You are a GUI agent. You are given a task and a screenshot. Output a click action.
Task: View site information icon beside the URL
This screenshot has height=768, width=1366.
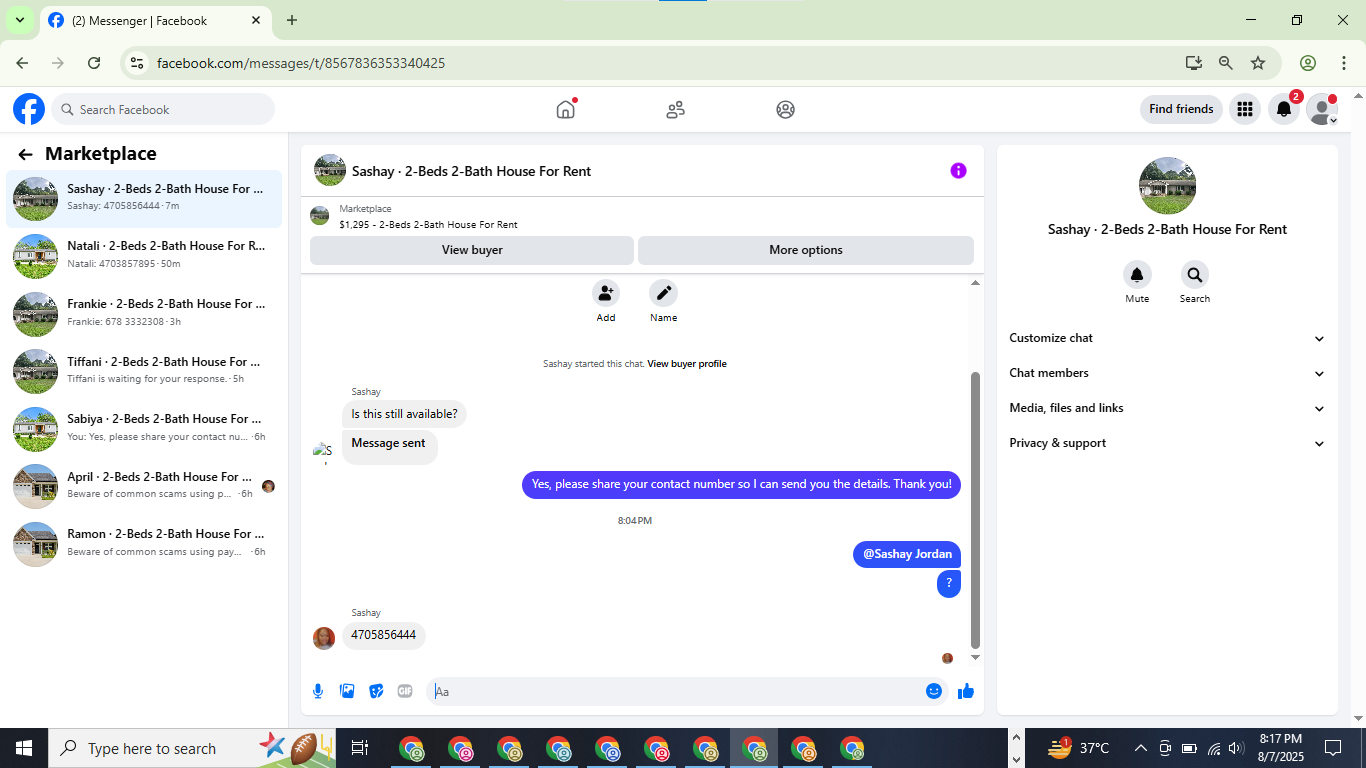point(138,63)
